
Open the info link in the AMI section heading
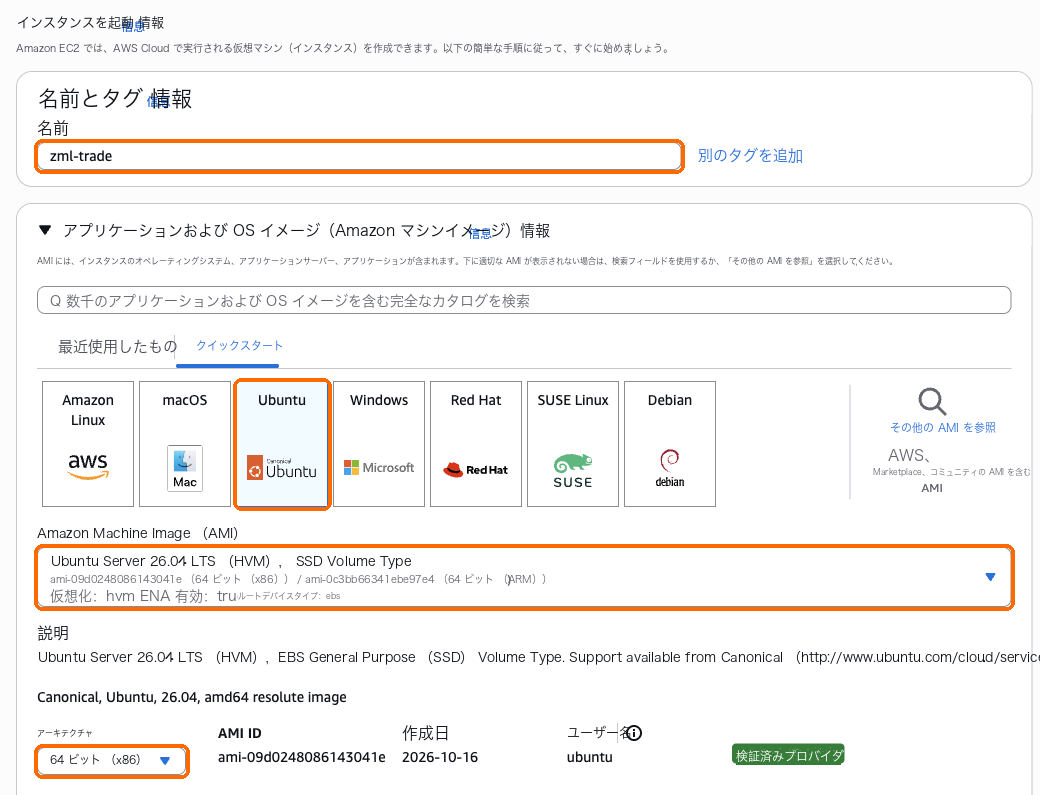[x=480, y=233]
